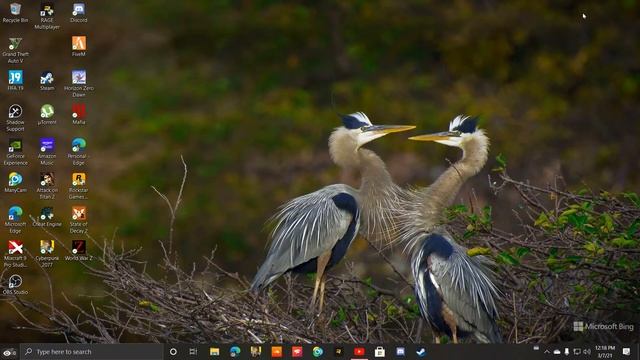The image size is (640, 360).
Task: Open Cortana from the taskbar circle
Action: pos(173,352)
